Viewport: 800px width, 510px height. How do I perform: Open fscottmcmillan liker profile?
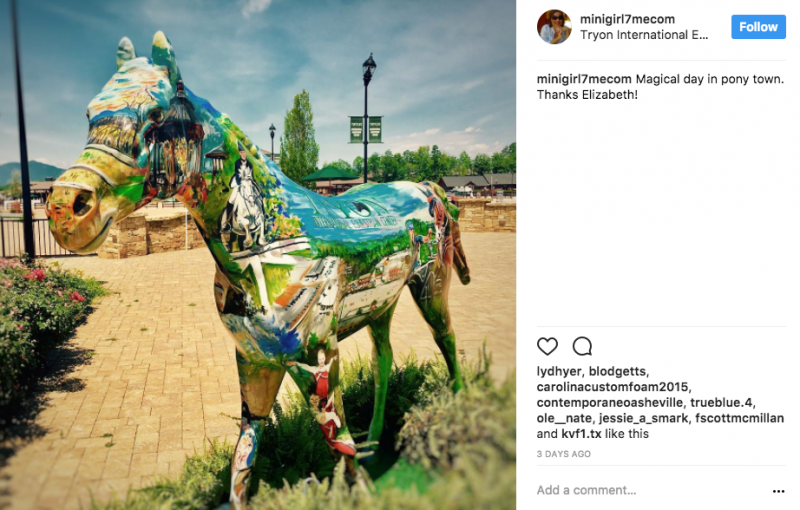(739, 418)
